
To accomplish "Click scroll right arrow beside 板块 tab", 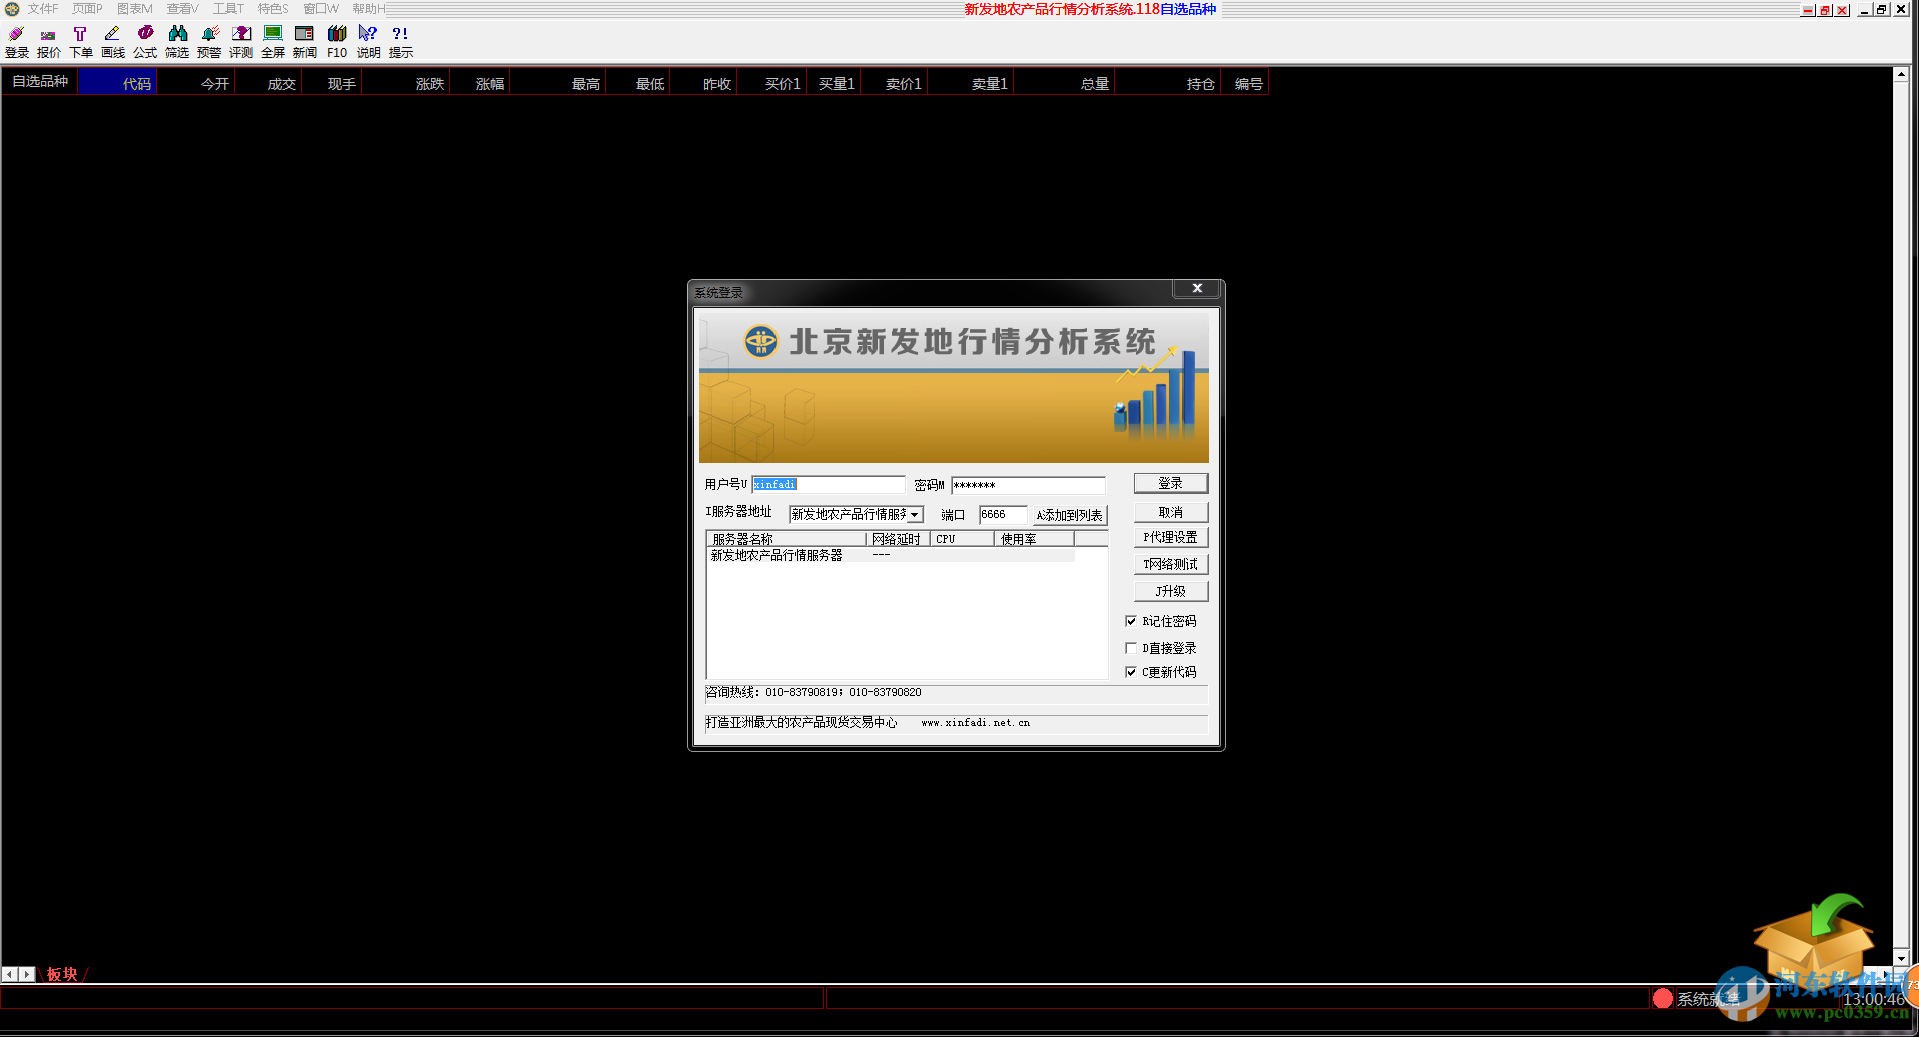I will 27,974.
